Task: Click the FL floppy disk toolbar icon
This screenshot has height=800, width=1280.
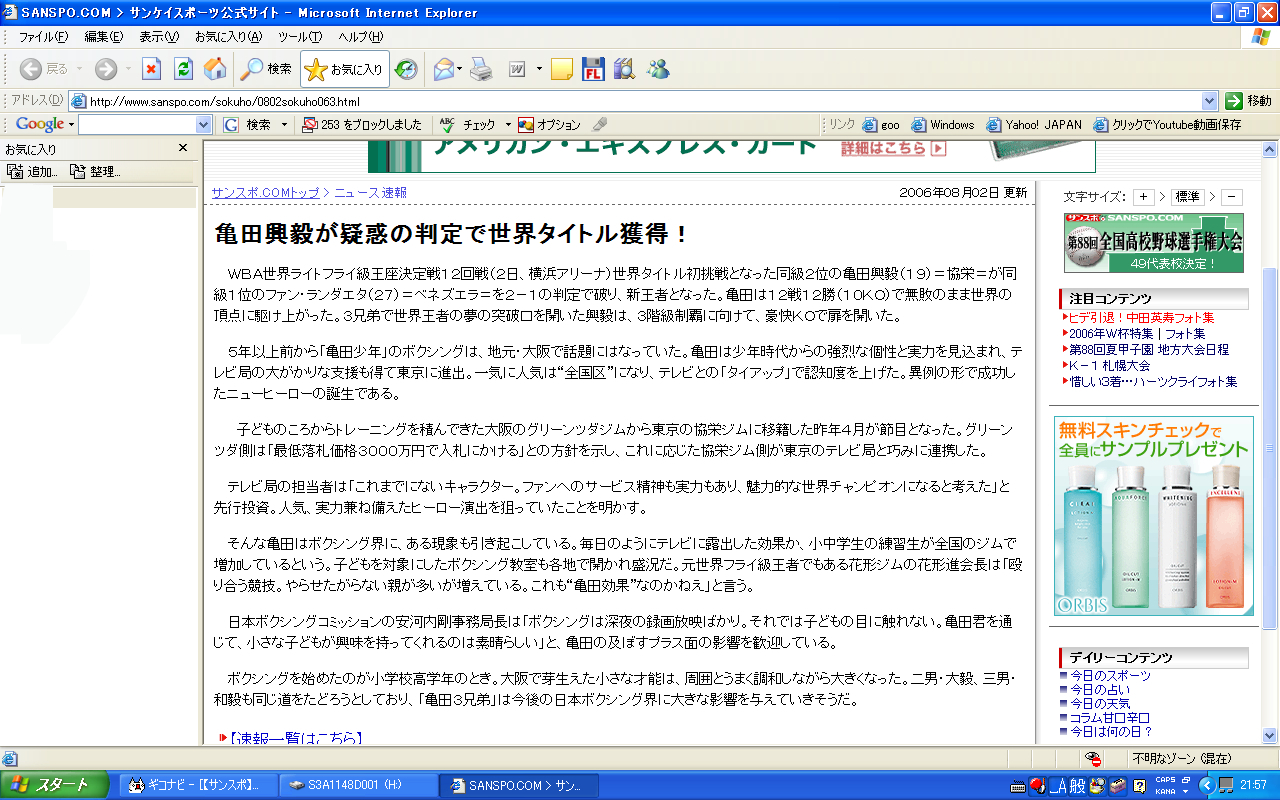Action: pyautogui.click(x=593, y=69)
